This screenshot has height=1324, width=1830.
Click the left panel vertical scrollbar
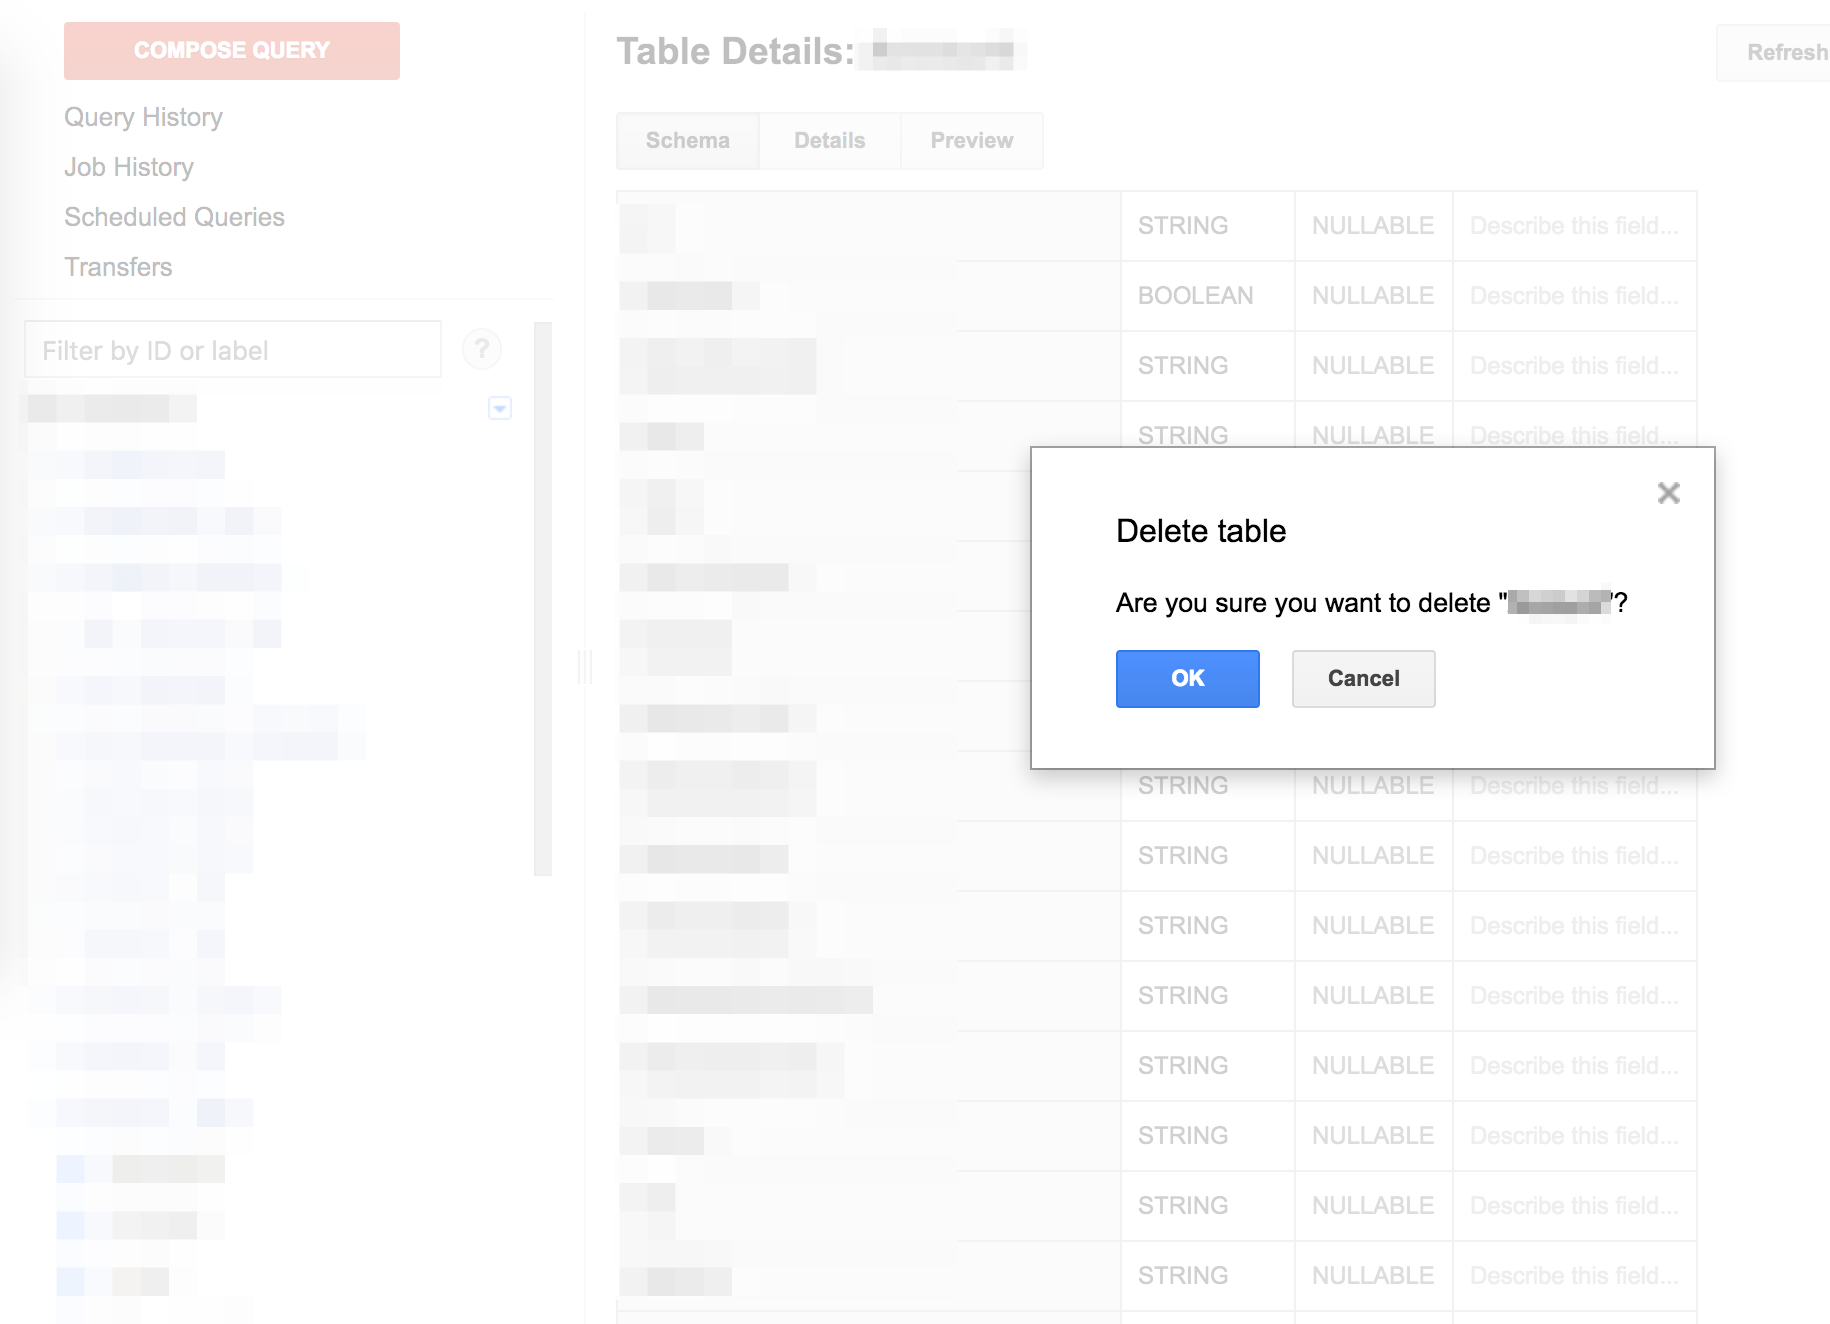point(543,600)
